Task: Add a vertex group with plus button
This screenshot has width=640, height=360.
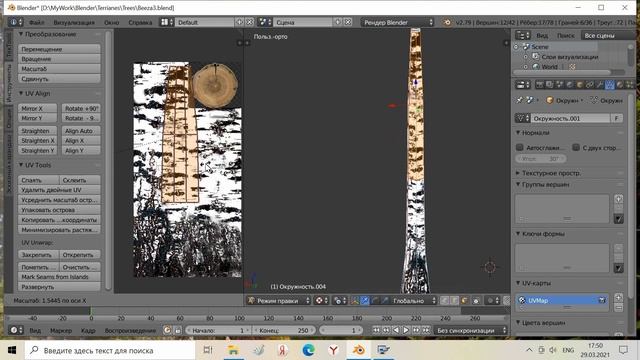Action: click(x=618, y=199)
